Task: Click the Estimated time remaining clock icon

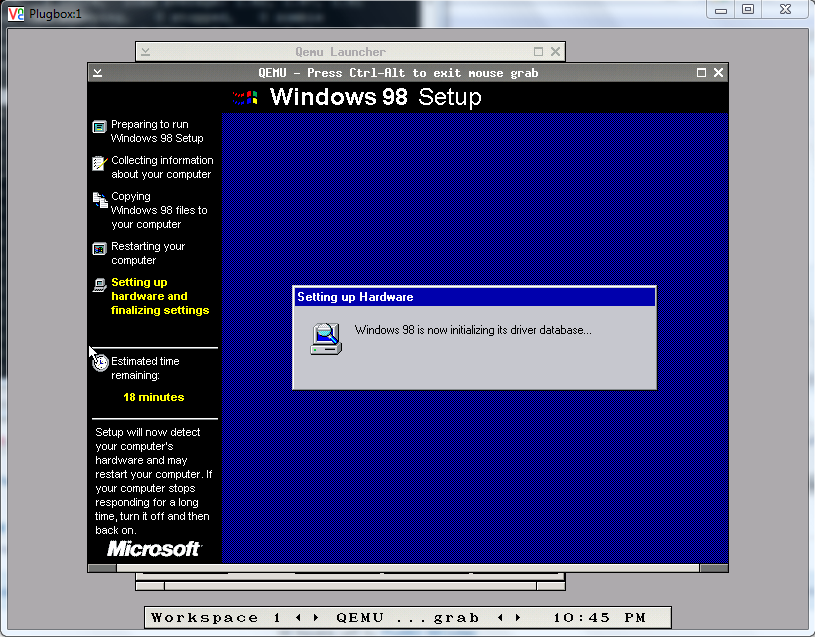Action: point(100,363)
